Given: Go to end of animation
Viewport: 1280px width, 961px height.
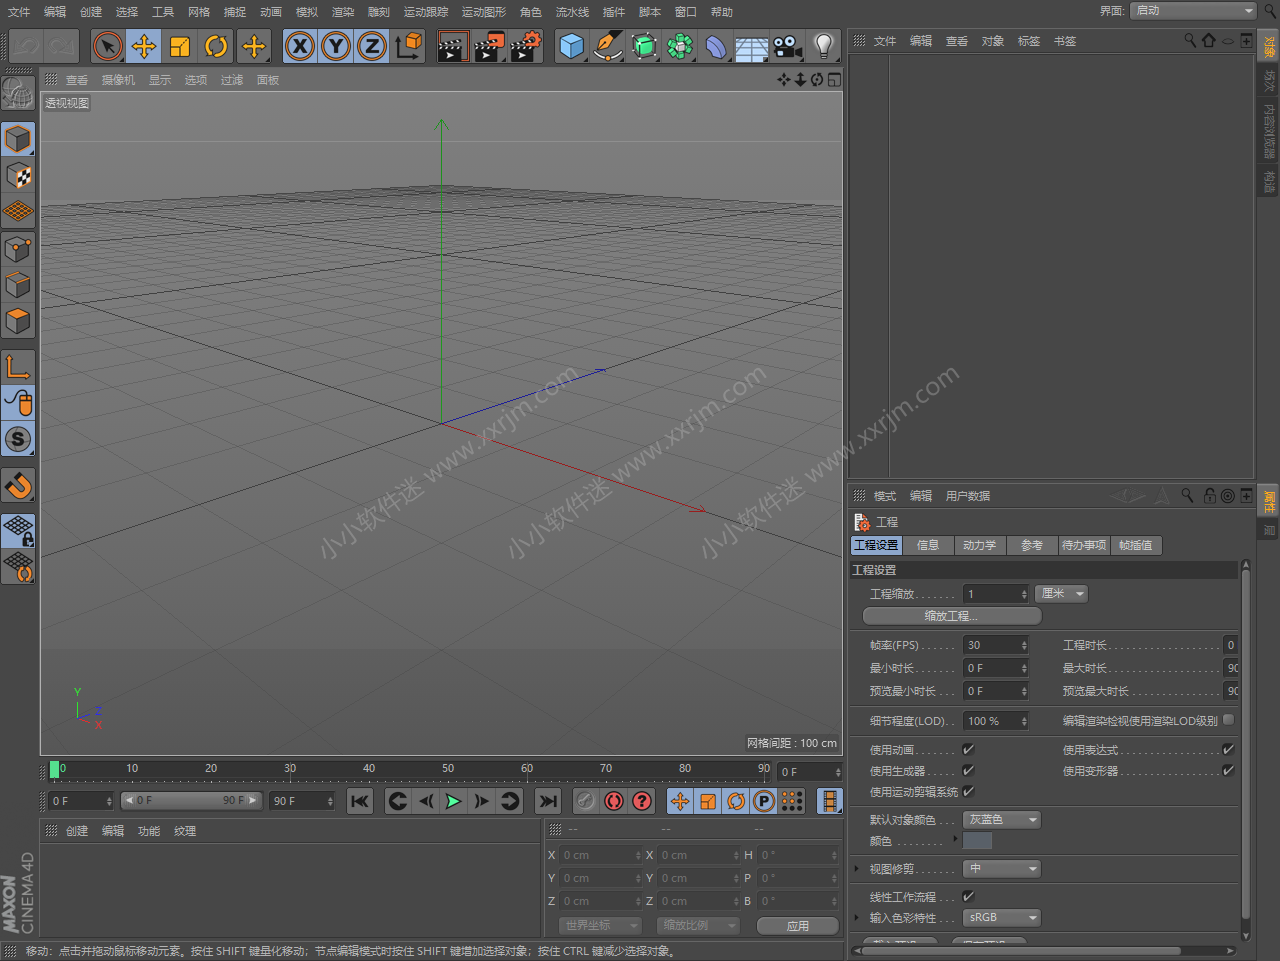Looking at the screenshot, I should [x=547, y=801].
